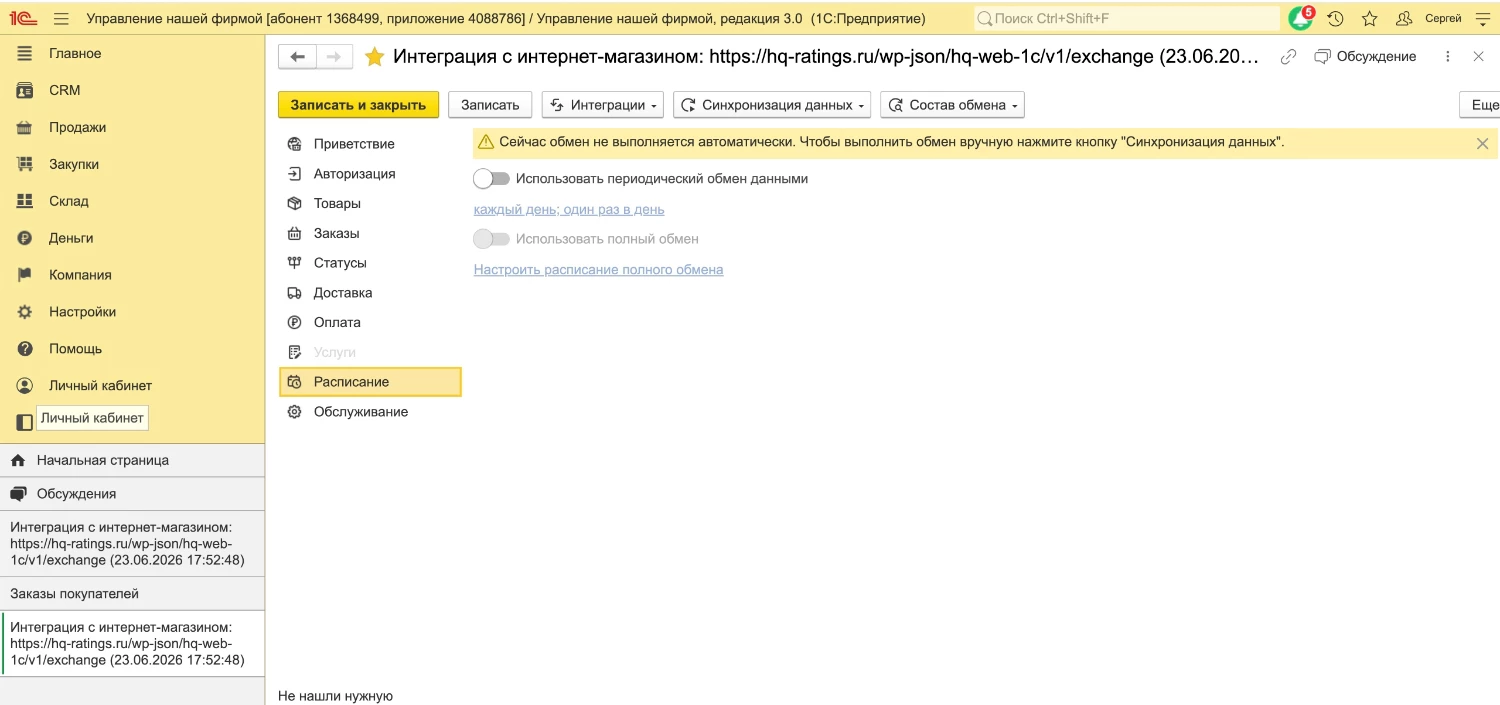The height and width of the screenshot is (705, 1500).
Task: Click Записать и закрыть button
Action: point(358,105)
